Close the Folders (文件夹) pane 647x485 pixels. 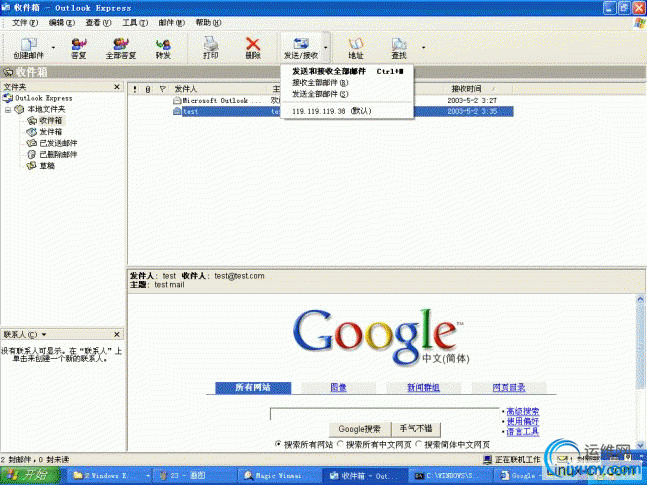pos(117,87)
